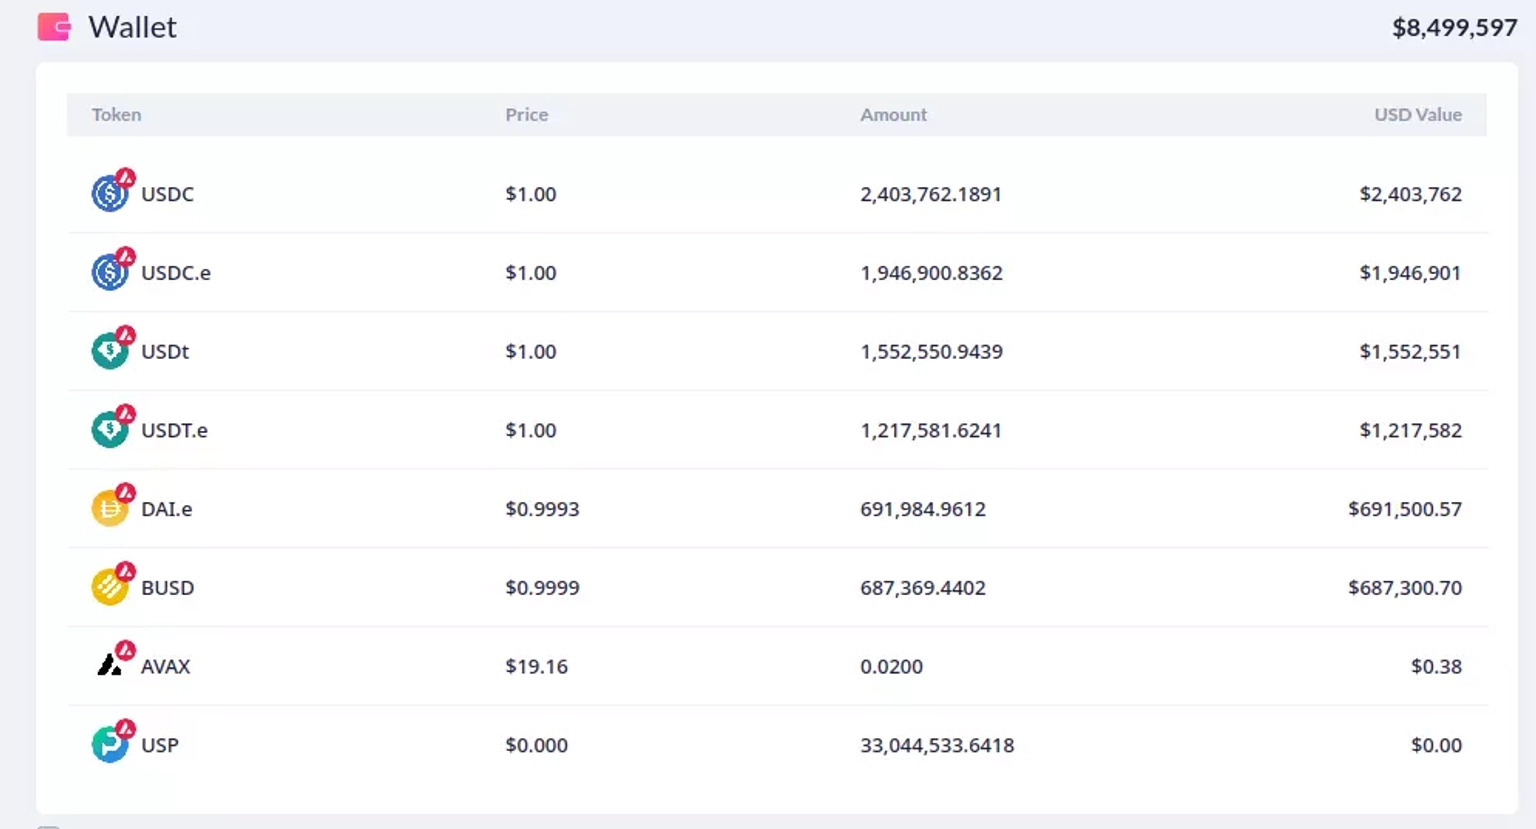Click the USDT.e price $1.00

coord(530,431)
